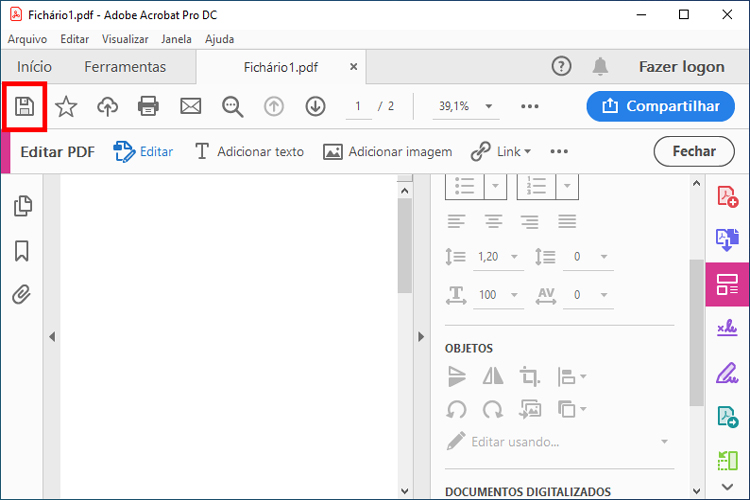This screenshot has width=750, height=500.
Task: Switch to the Início tab
Action: point(34,67)
